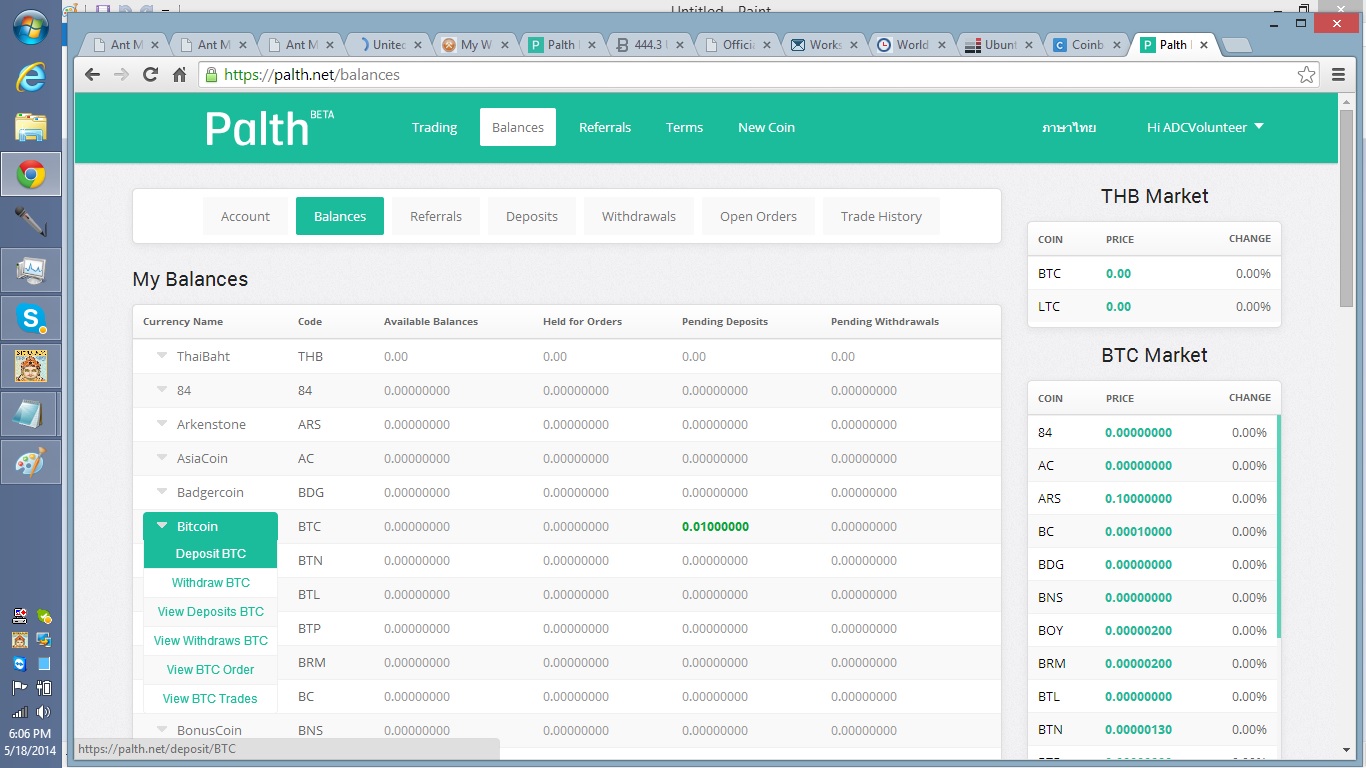Switch to the Open Orders sub-tab

click(x=758, y=216)
